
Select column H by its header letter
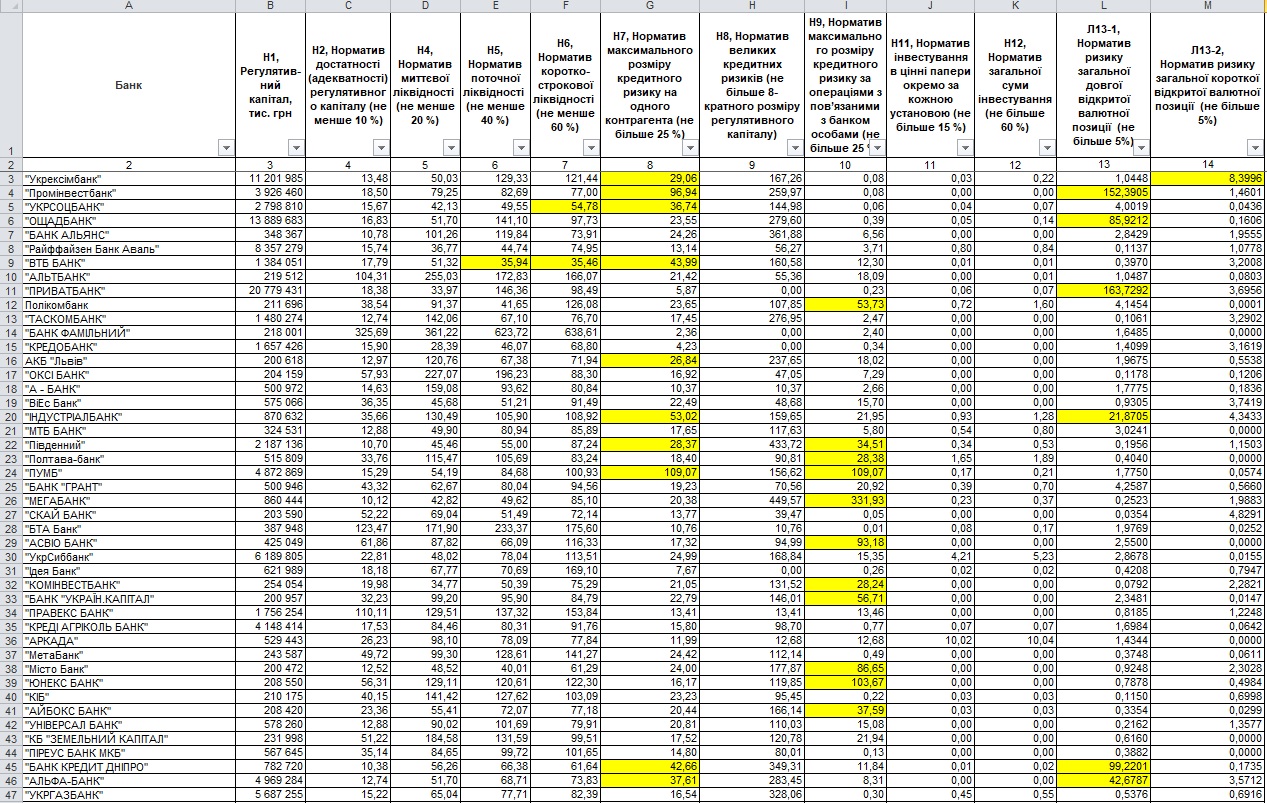pos(754,6)
